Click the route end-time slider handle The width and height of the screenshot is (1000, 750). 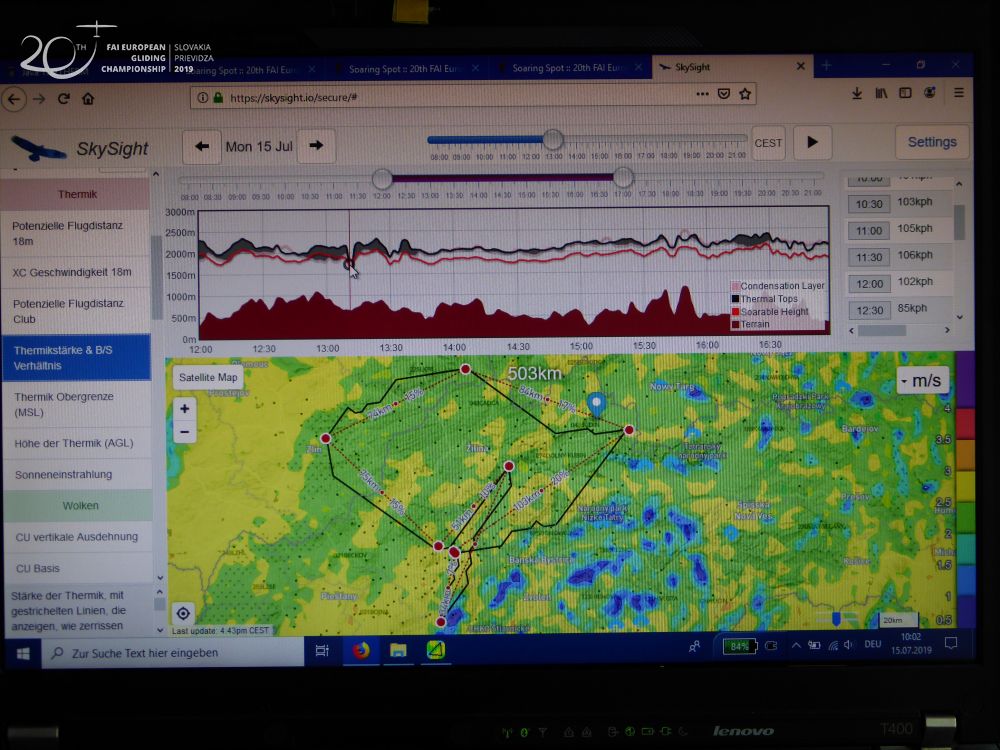pyautogui.click(x=623, y=177)
